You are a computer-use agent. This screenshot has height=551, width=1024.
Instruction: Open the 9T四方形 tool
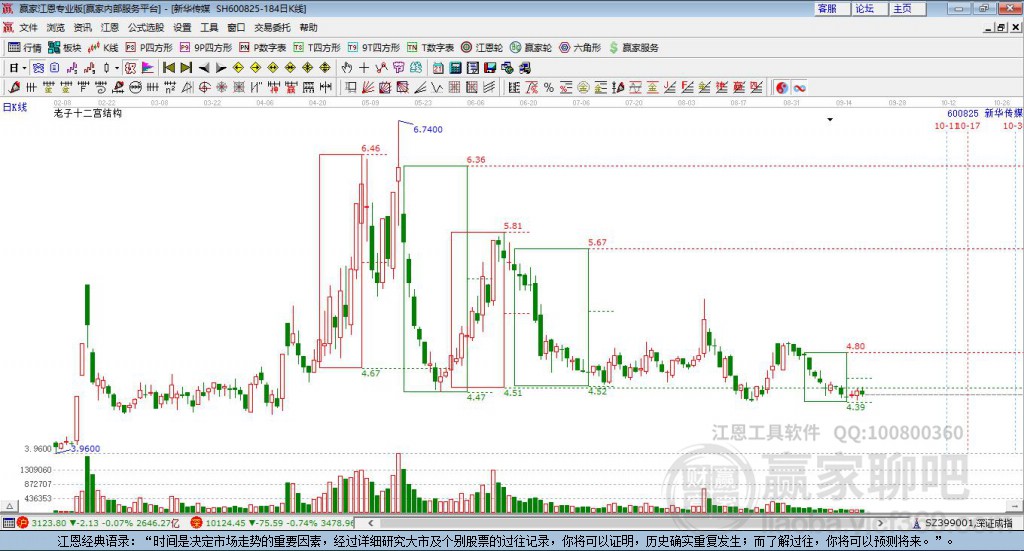tap(374, 48)
